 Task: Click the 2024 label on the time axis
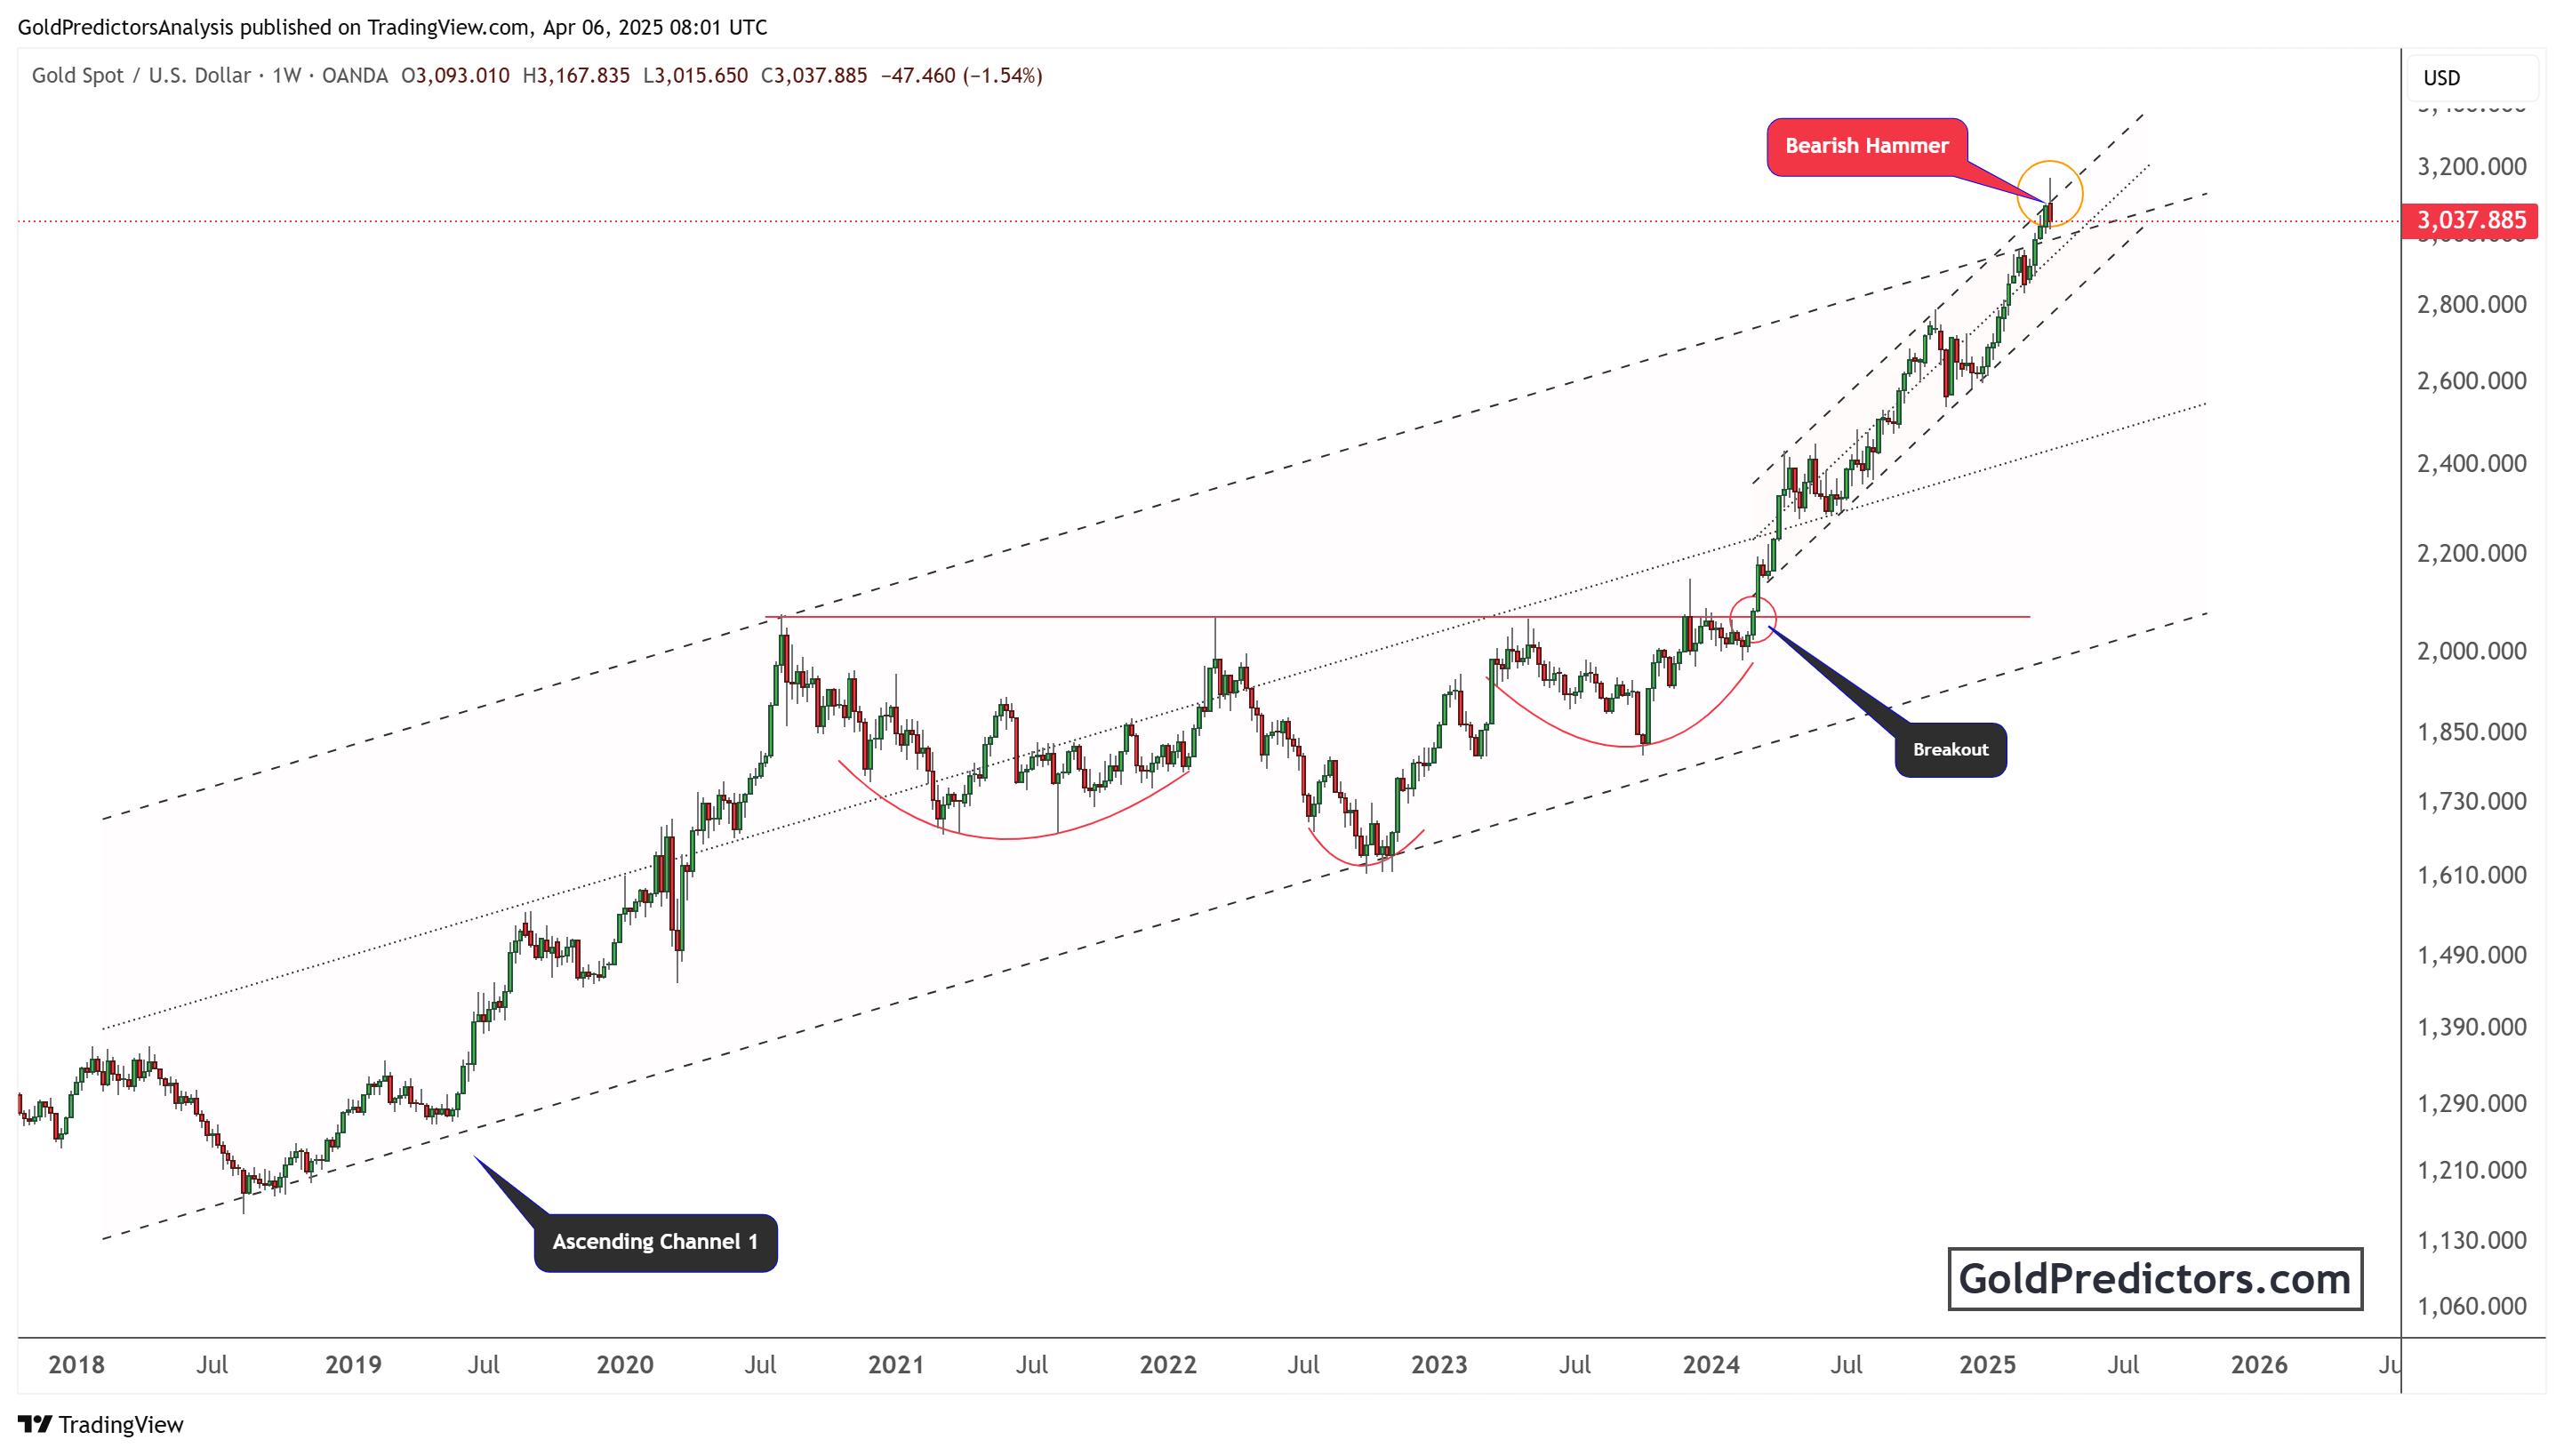(x=1710, y=1364)
